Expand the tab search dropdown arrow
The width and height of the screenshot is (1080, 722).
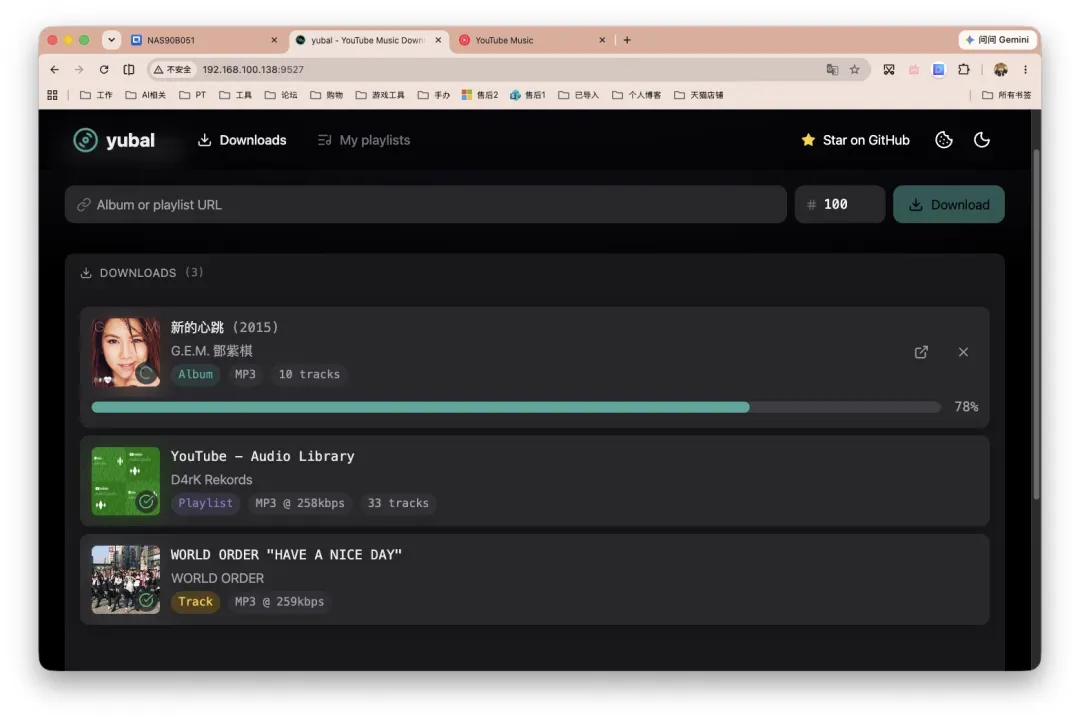pos(111,40)
